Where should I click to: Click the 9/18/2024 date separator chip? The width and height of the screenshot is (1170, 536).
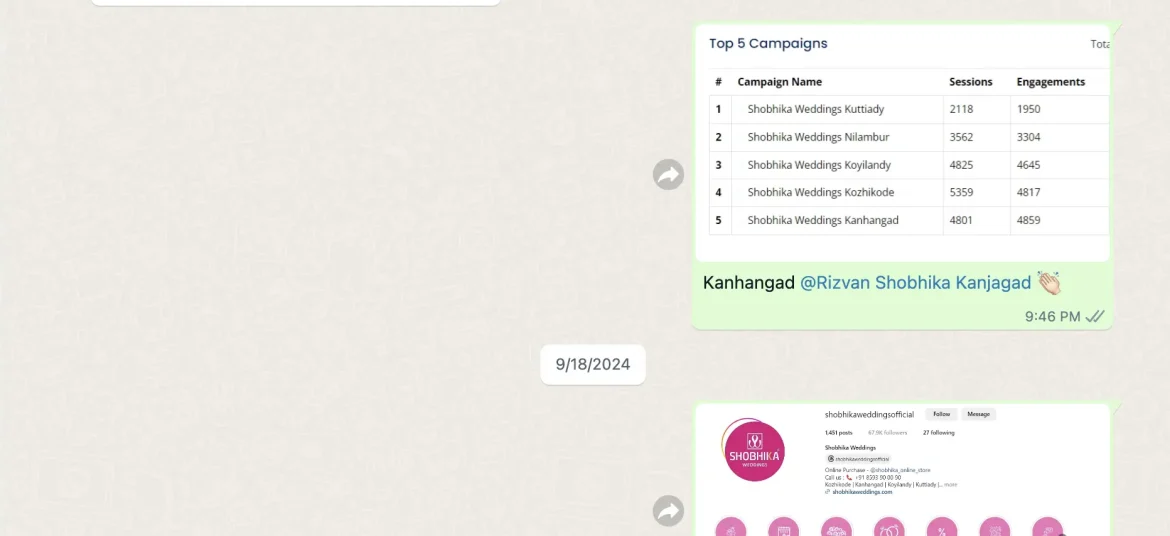point(592,364)
